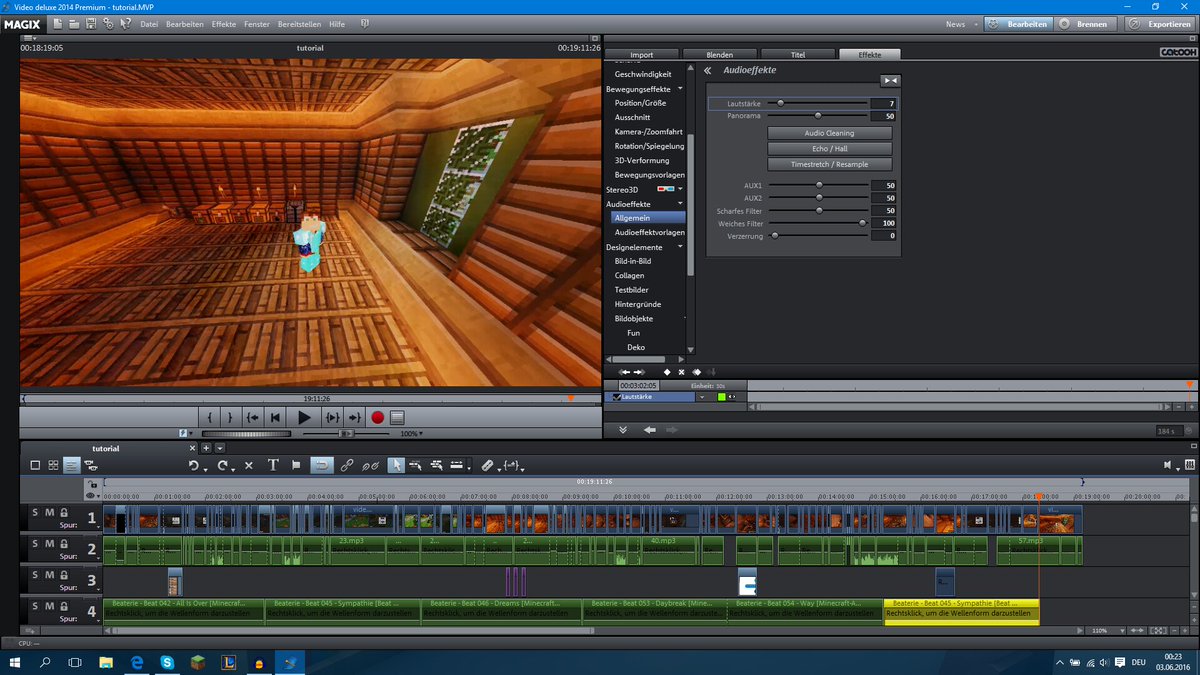The width and height of the screenshot is (1200, 675).
Task: Expand the Stereo3D category
Action: point(680,189)
